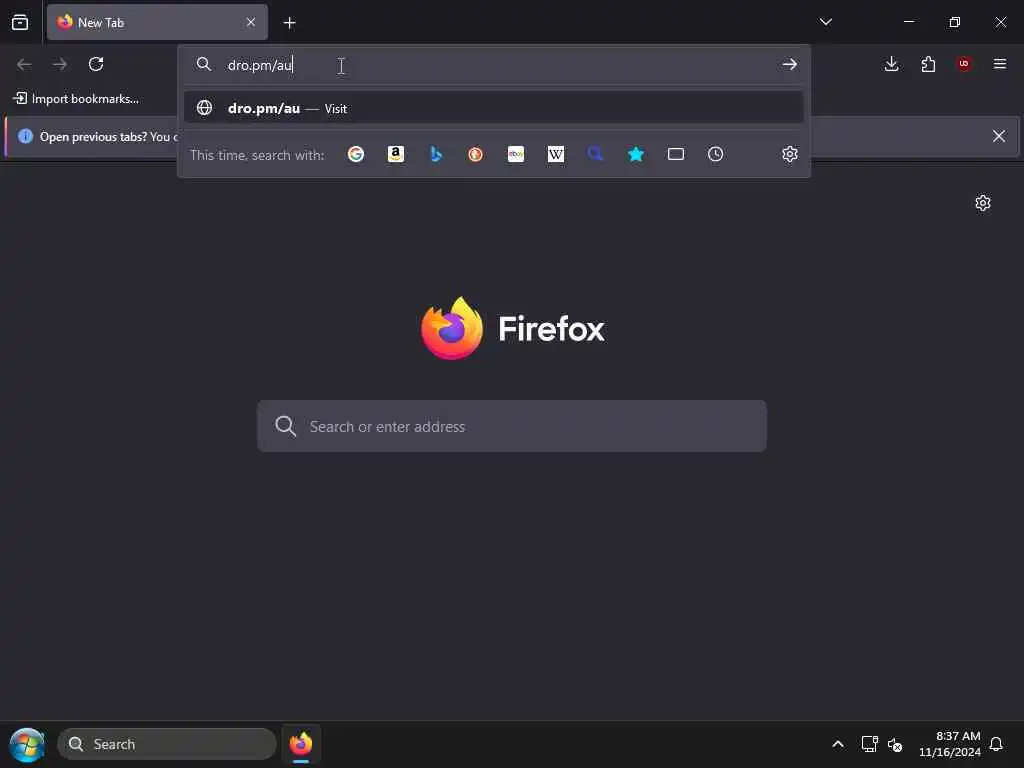Screen dimensions: 1024x768
Task: Click the info icon in notification bar
Action: click(25, 136)
